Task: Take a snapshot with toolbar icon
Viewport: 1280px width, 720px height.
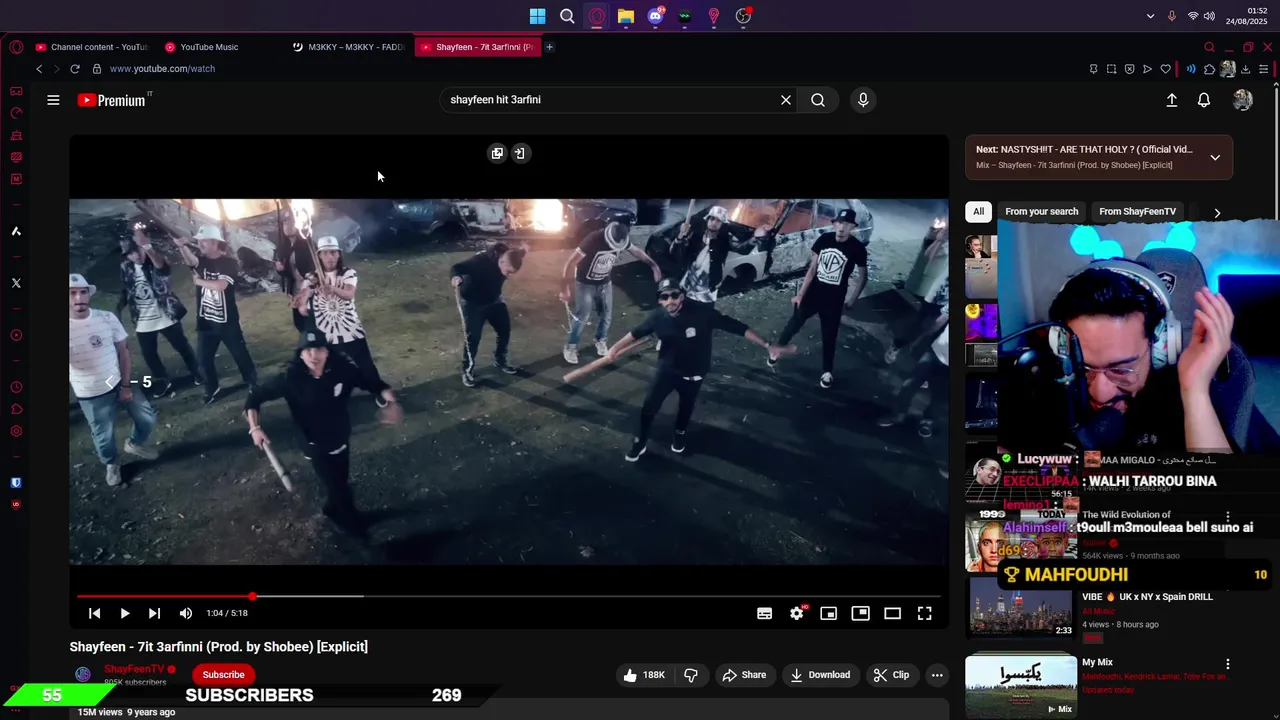Action: pos(1111,69)
